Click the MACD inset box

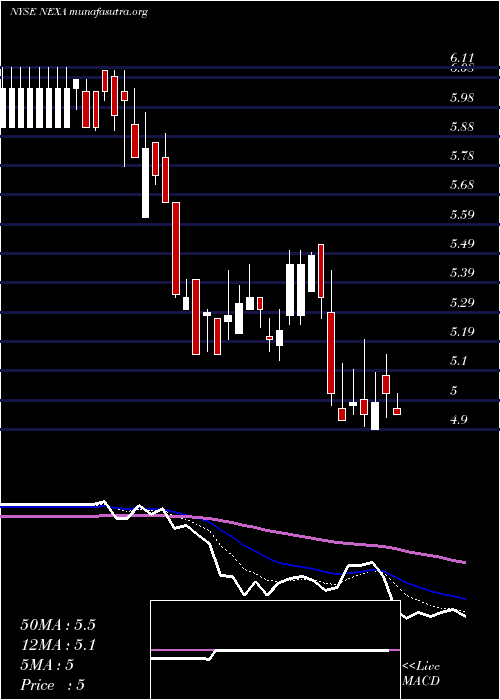click(x=275, y=650)
